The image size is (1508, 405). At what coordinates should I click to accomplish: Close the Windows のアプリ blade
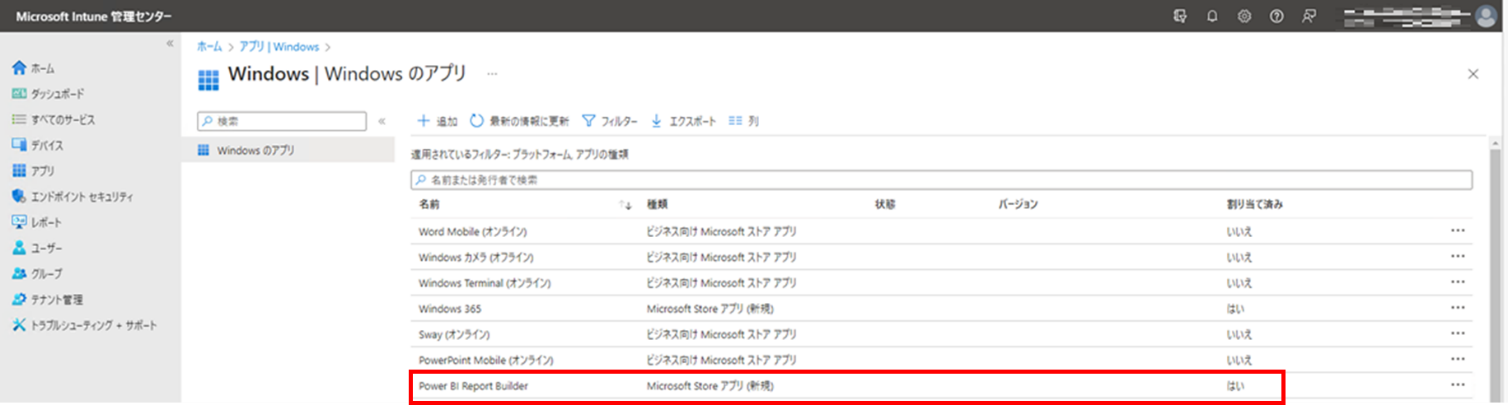click(1473, 74)
